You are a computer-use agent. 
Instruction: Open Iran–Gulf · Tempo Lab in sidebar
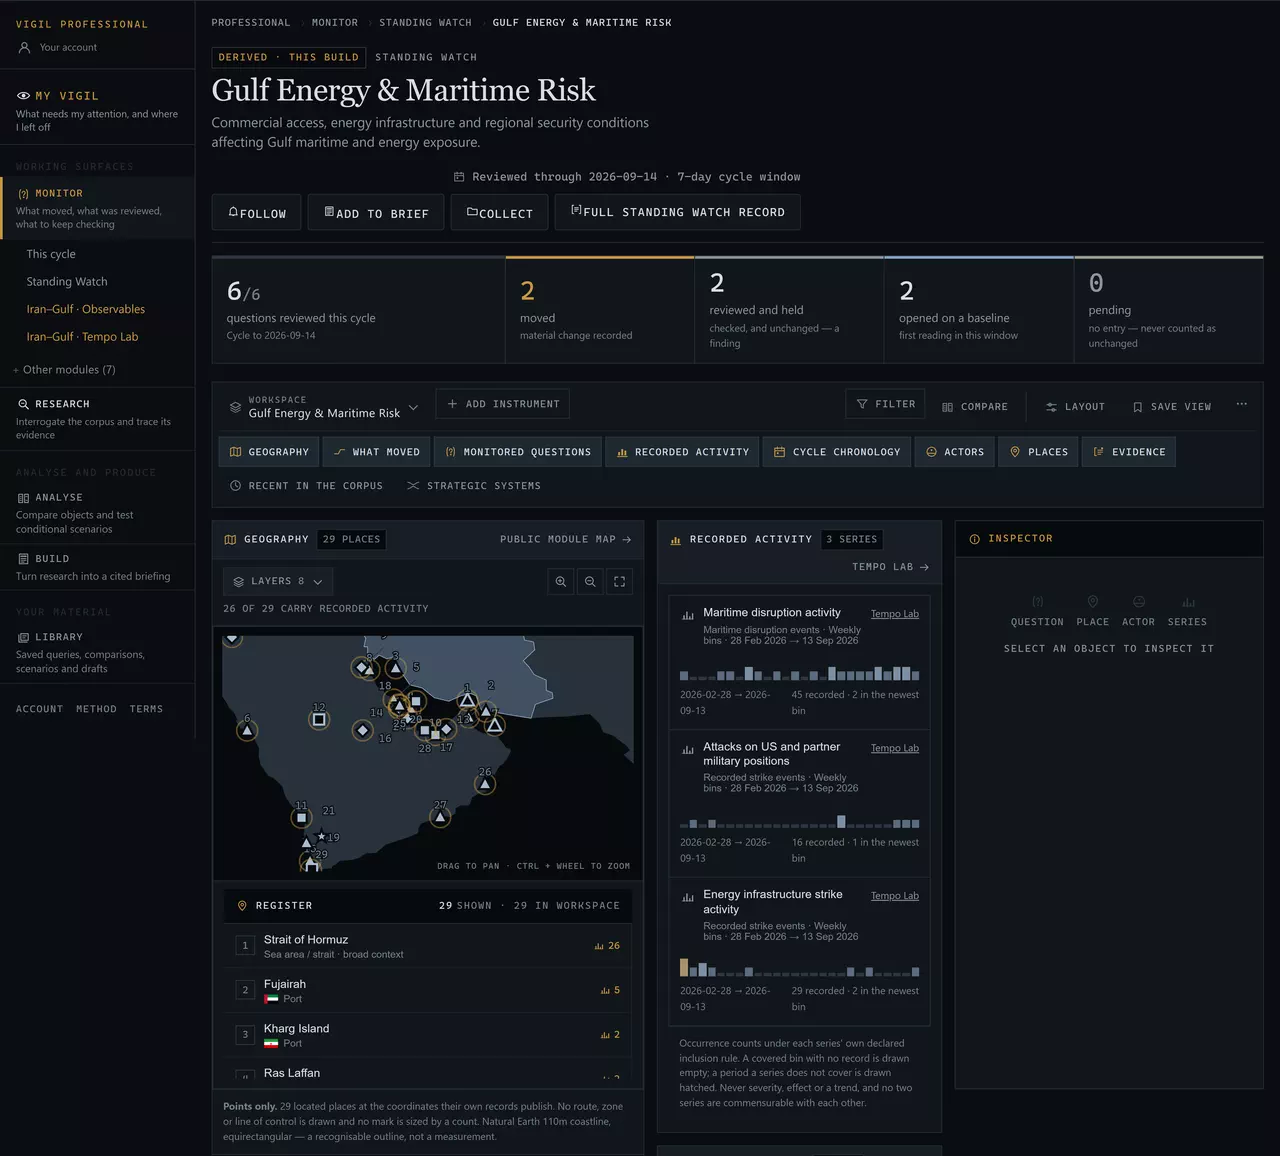point(82,337)
